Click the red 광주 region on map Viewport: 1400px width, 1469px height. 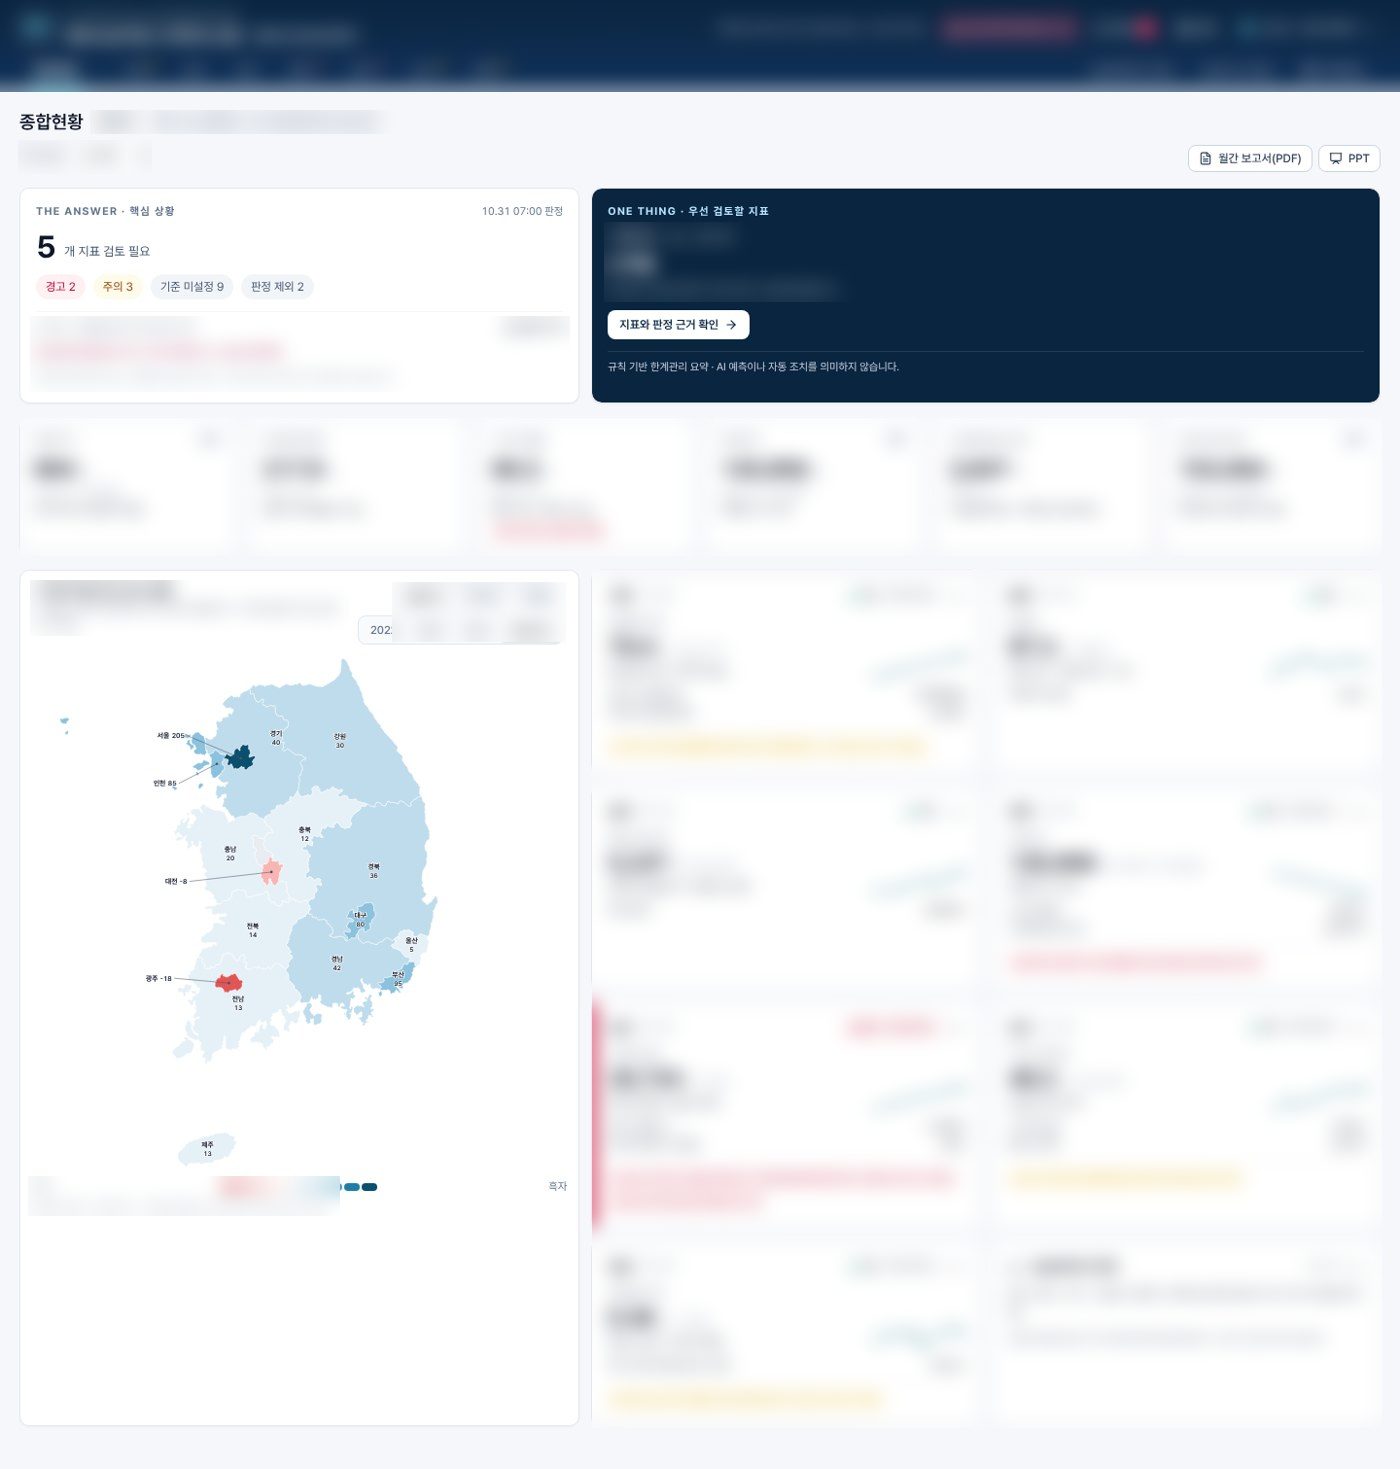pos(229,983)
